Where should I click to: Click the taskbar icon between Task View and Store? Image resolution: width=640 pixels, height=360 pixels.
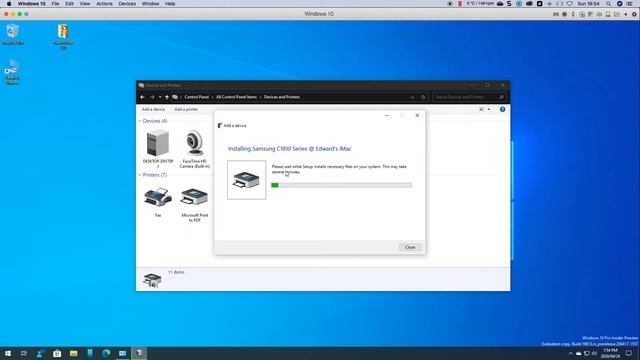(40, 353)
